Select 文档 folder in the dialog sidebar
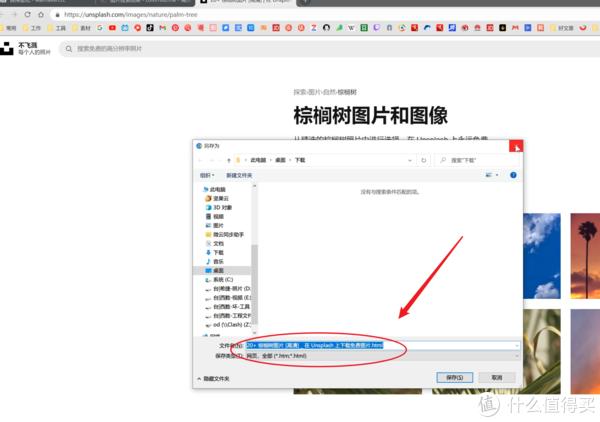This screenshot has height=422, width=600. (215, 243)
